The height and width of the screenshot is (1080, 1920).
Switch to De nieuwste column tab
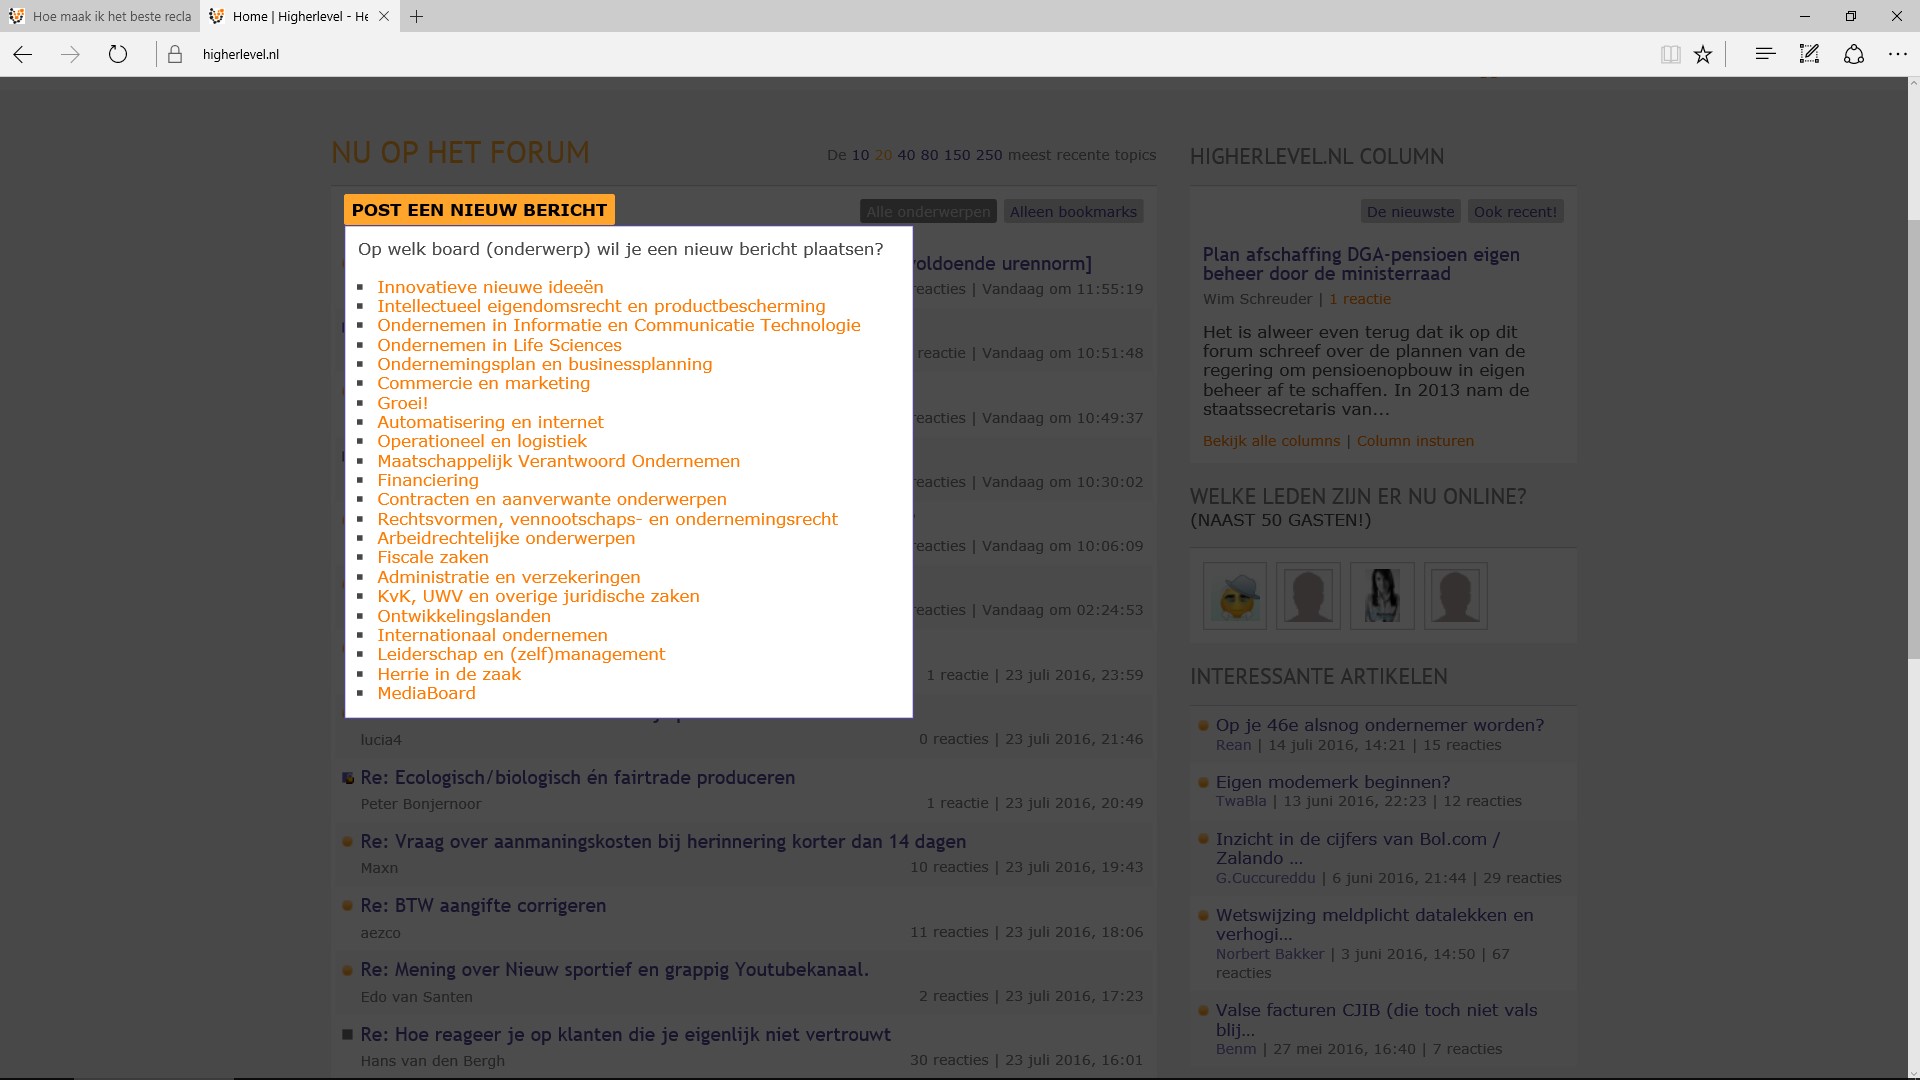coord(1410,212)
